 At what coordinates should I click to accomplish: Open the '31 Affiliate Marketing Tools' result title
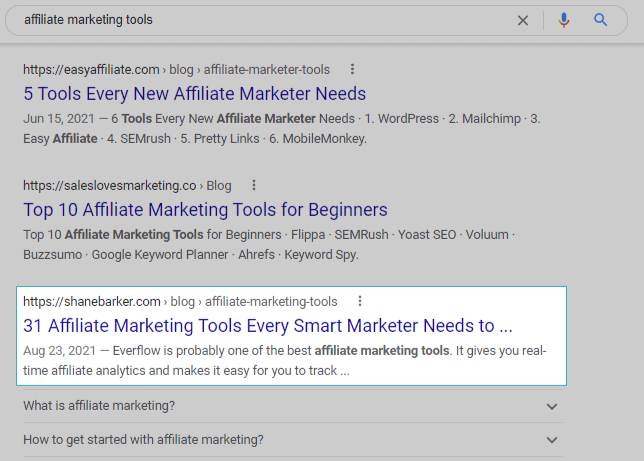coord(268,326)
